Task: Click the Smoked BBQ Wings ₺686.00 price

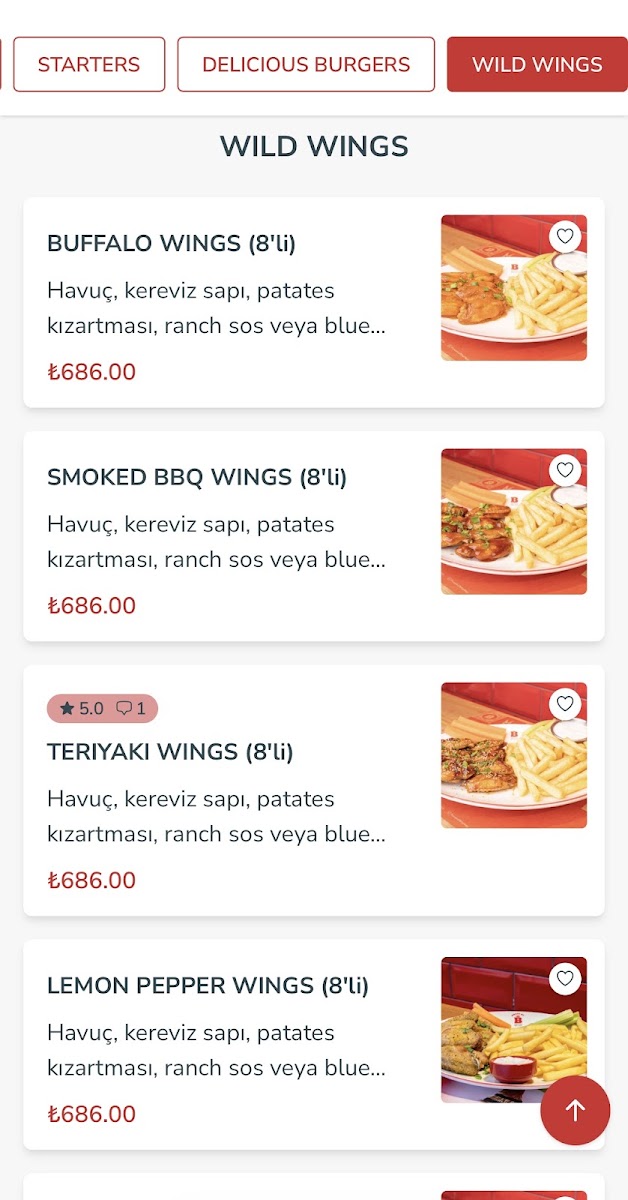Action: (92, 606)
